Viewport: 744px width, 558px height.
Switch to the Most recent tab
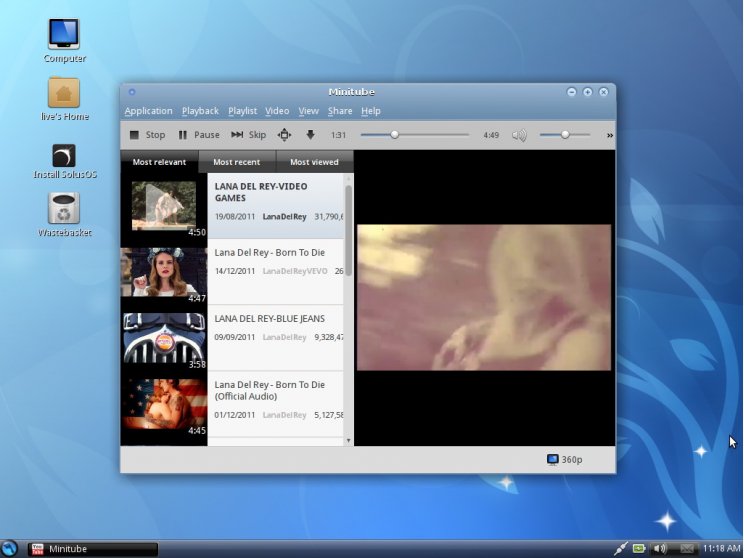pyautogui.click(x=237, y=162)
